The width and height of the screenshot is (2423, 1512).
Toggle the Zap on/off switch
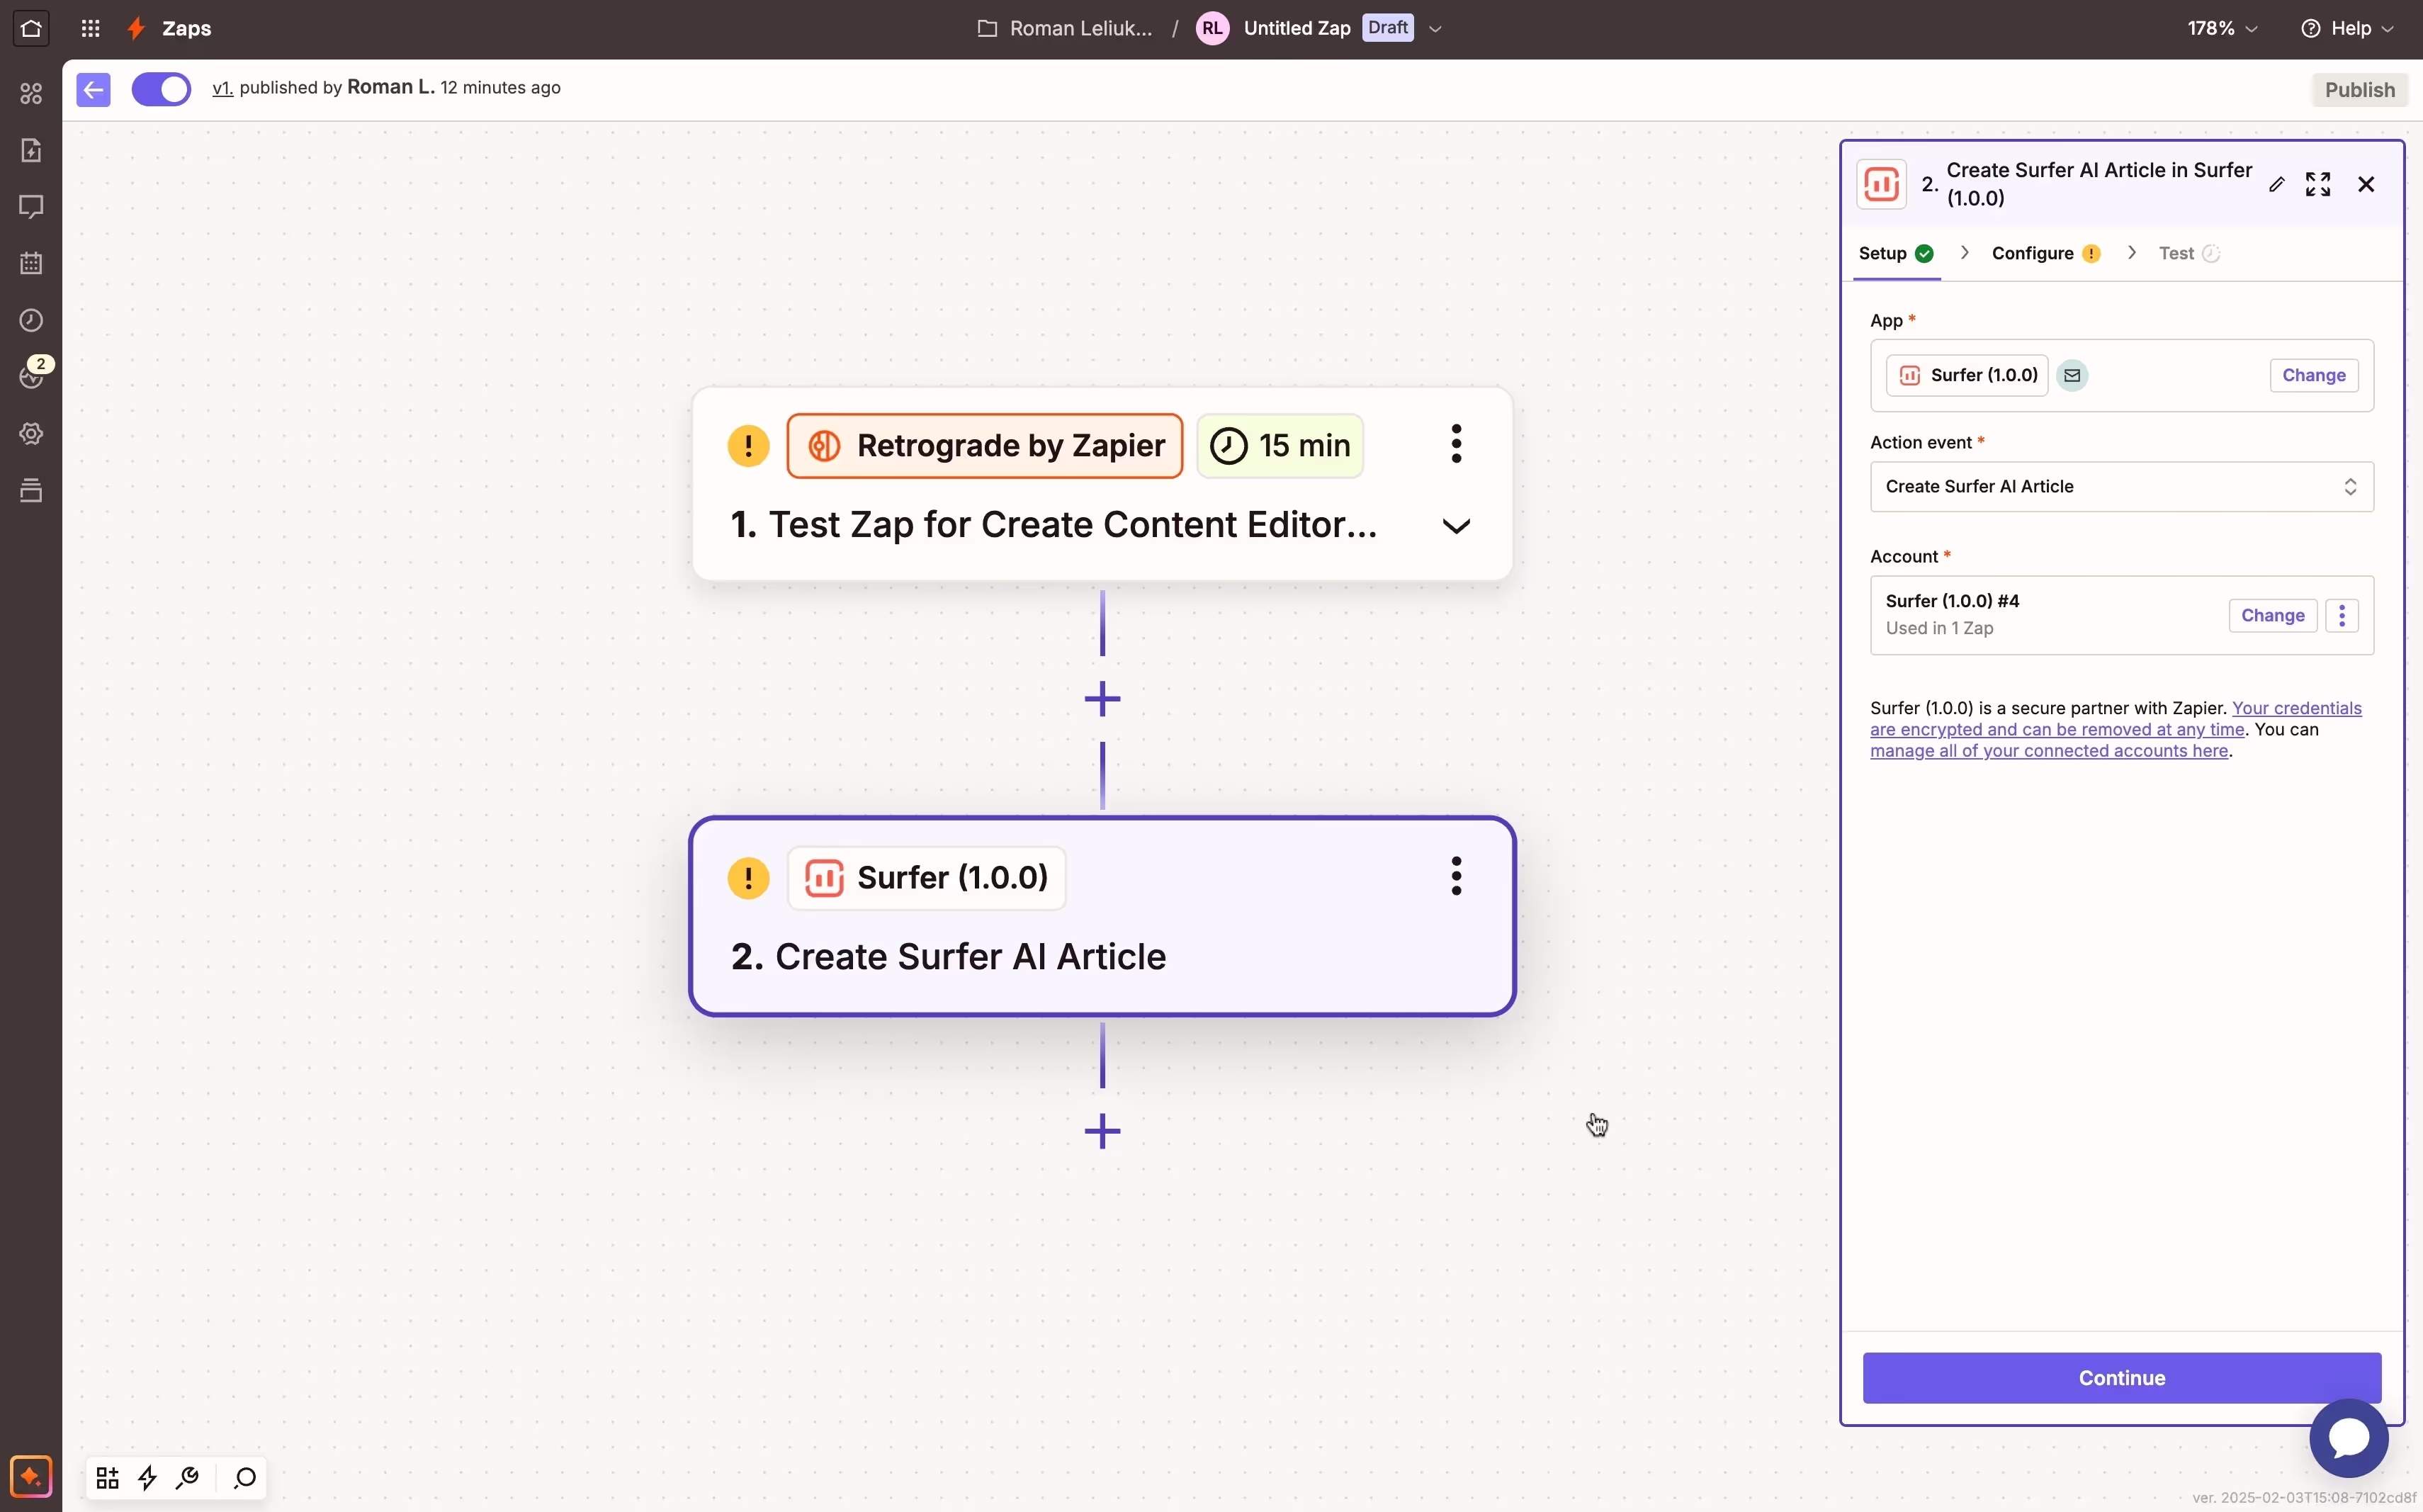tap(161, 90)
